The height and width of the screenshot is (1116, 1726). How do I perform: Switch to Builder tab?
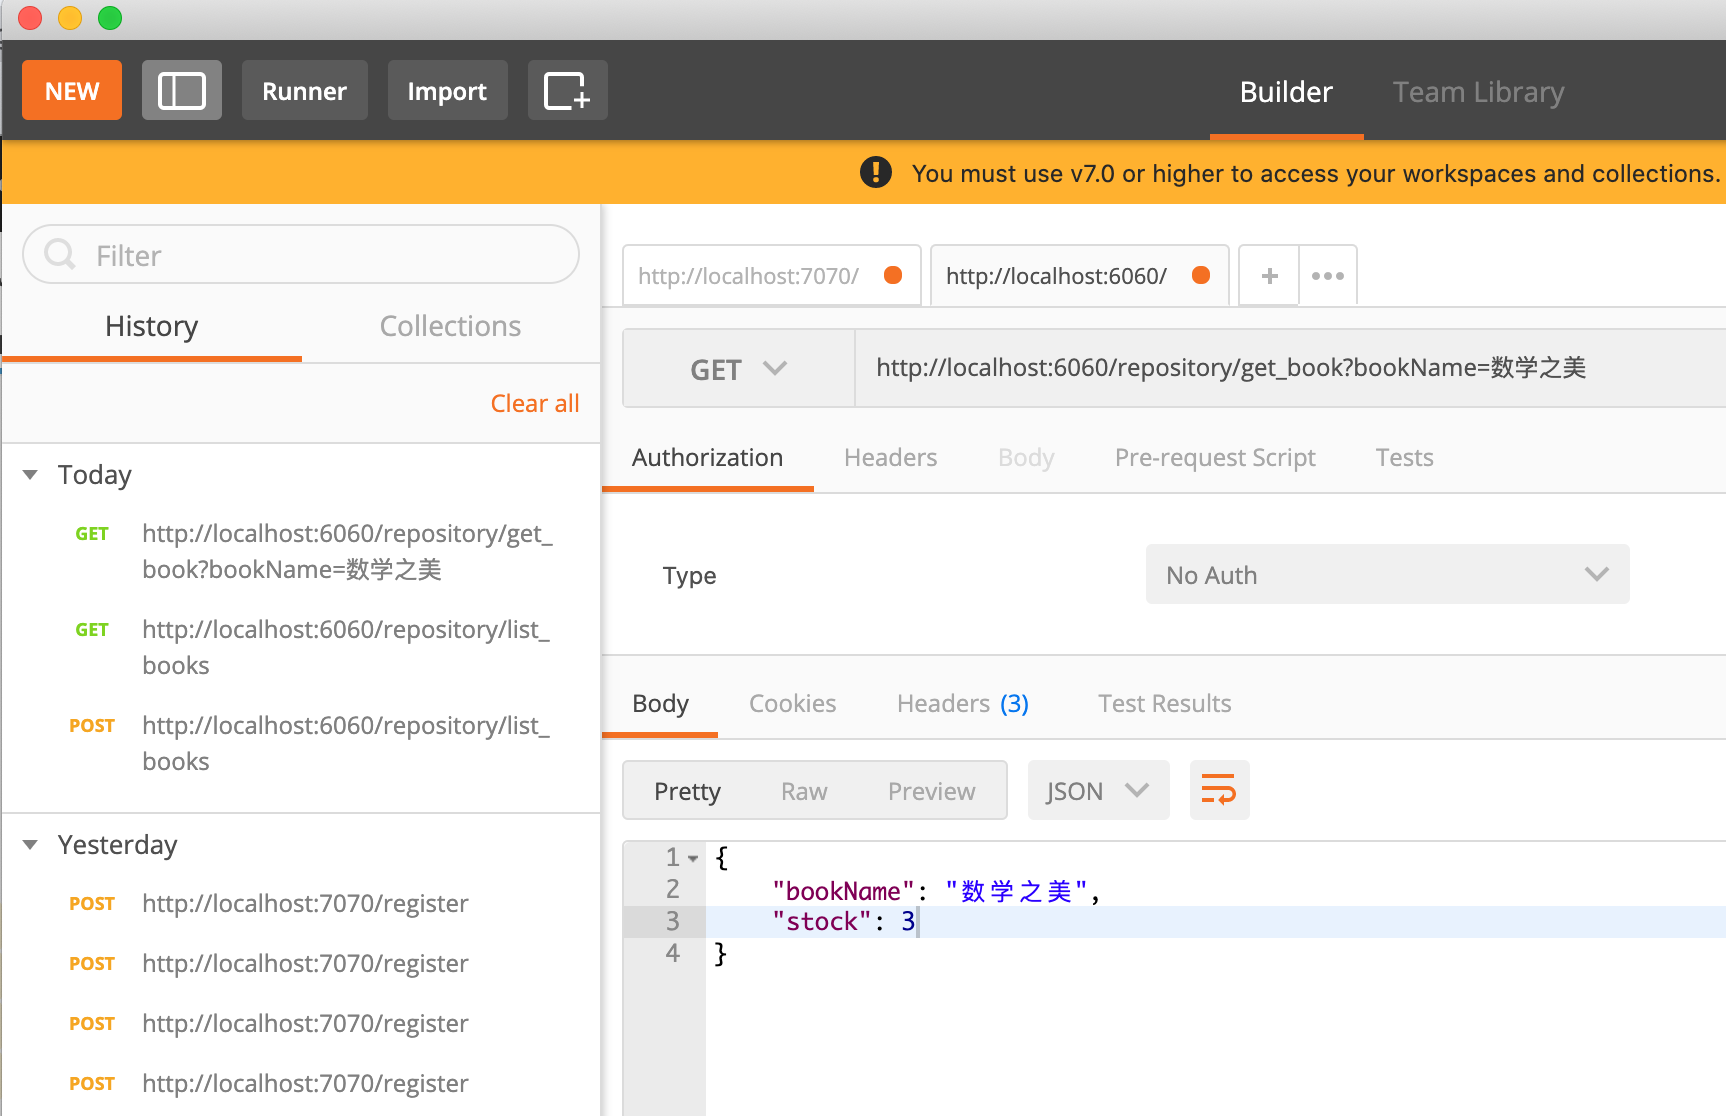[1286, 92]
